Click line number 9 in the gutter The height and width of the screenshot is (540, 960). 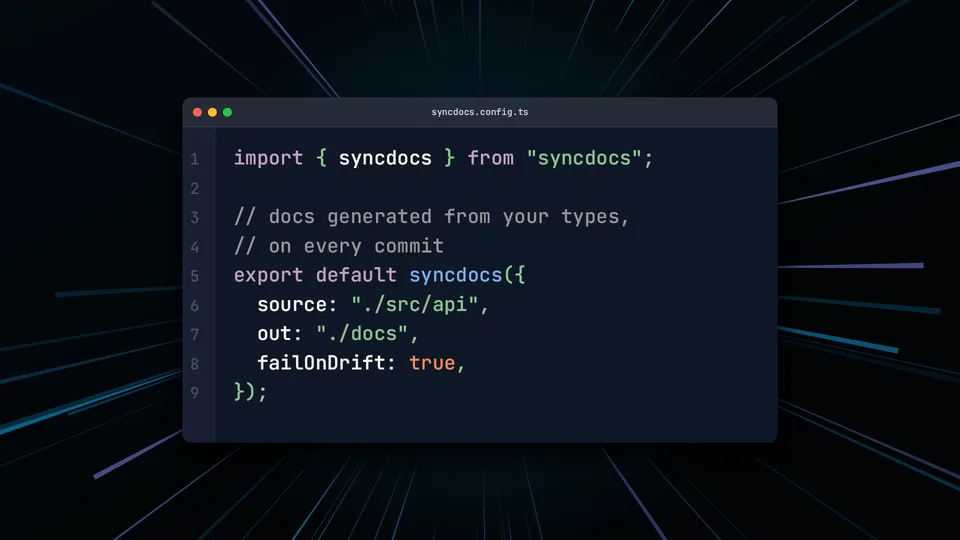195,392
